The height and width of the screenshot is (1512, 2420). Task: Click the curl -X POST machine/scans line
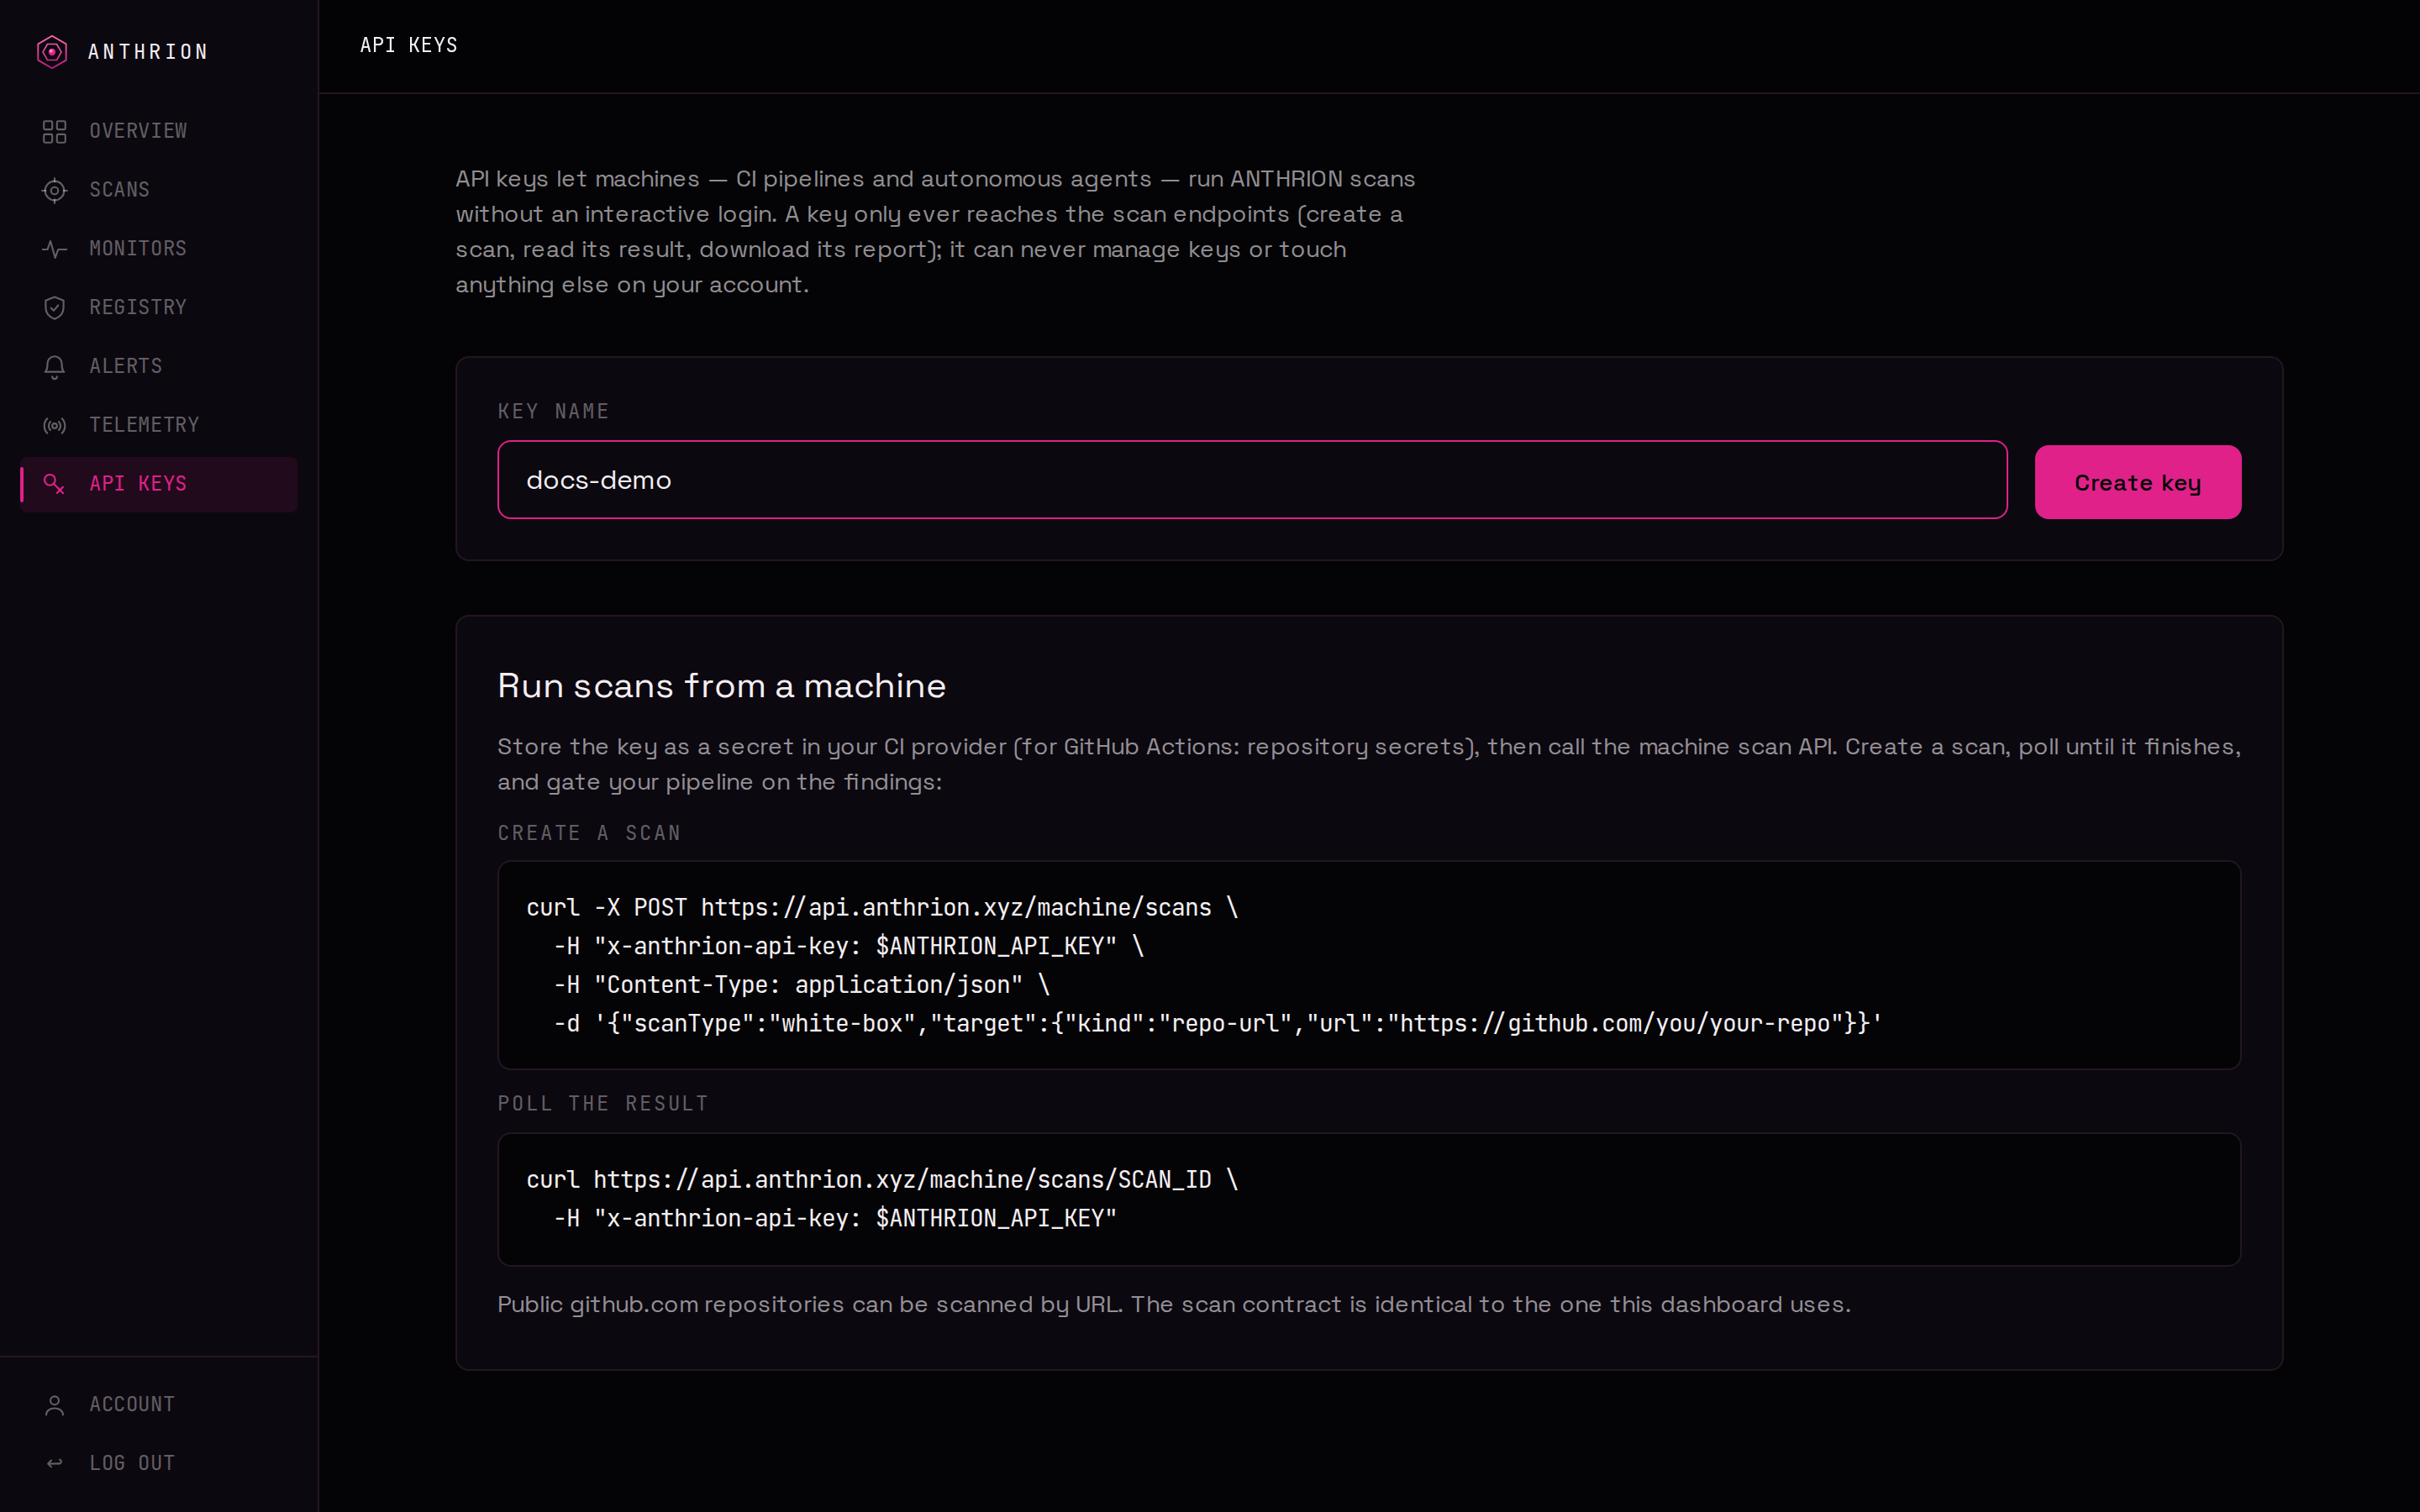click(882, 908)
